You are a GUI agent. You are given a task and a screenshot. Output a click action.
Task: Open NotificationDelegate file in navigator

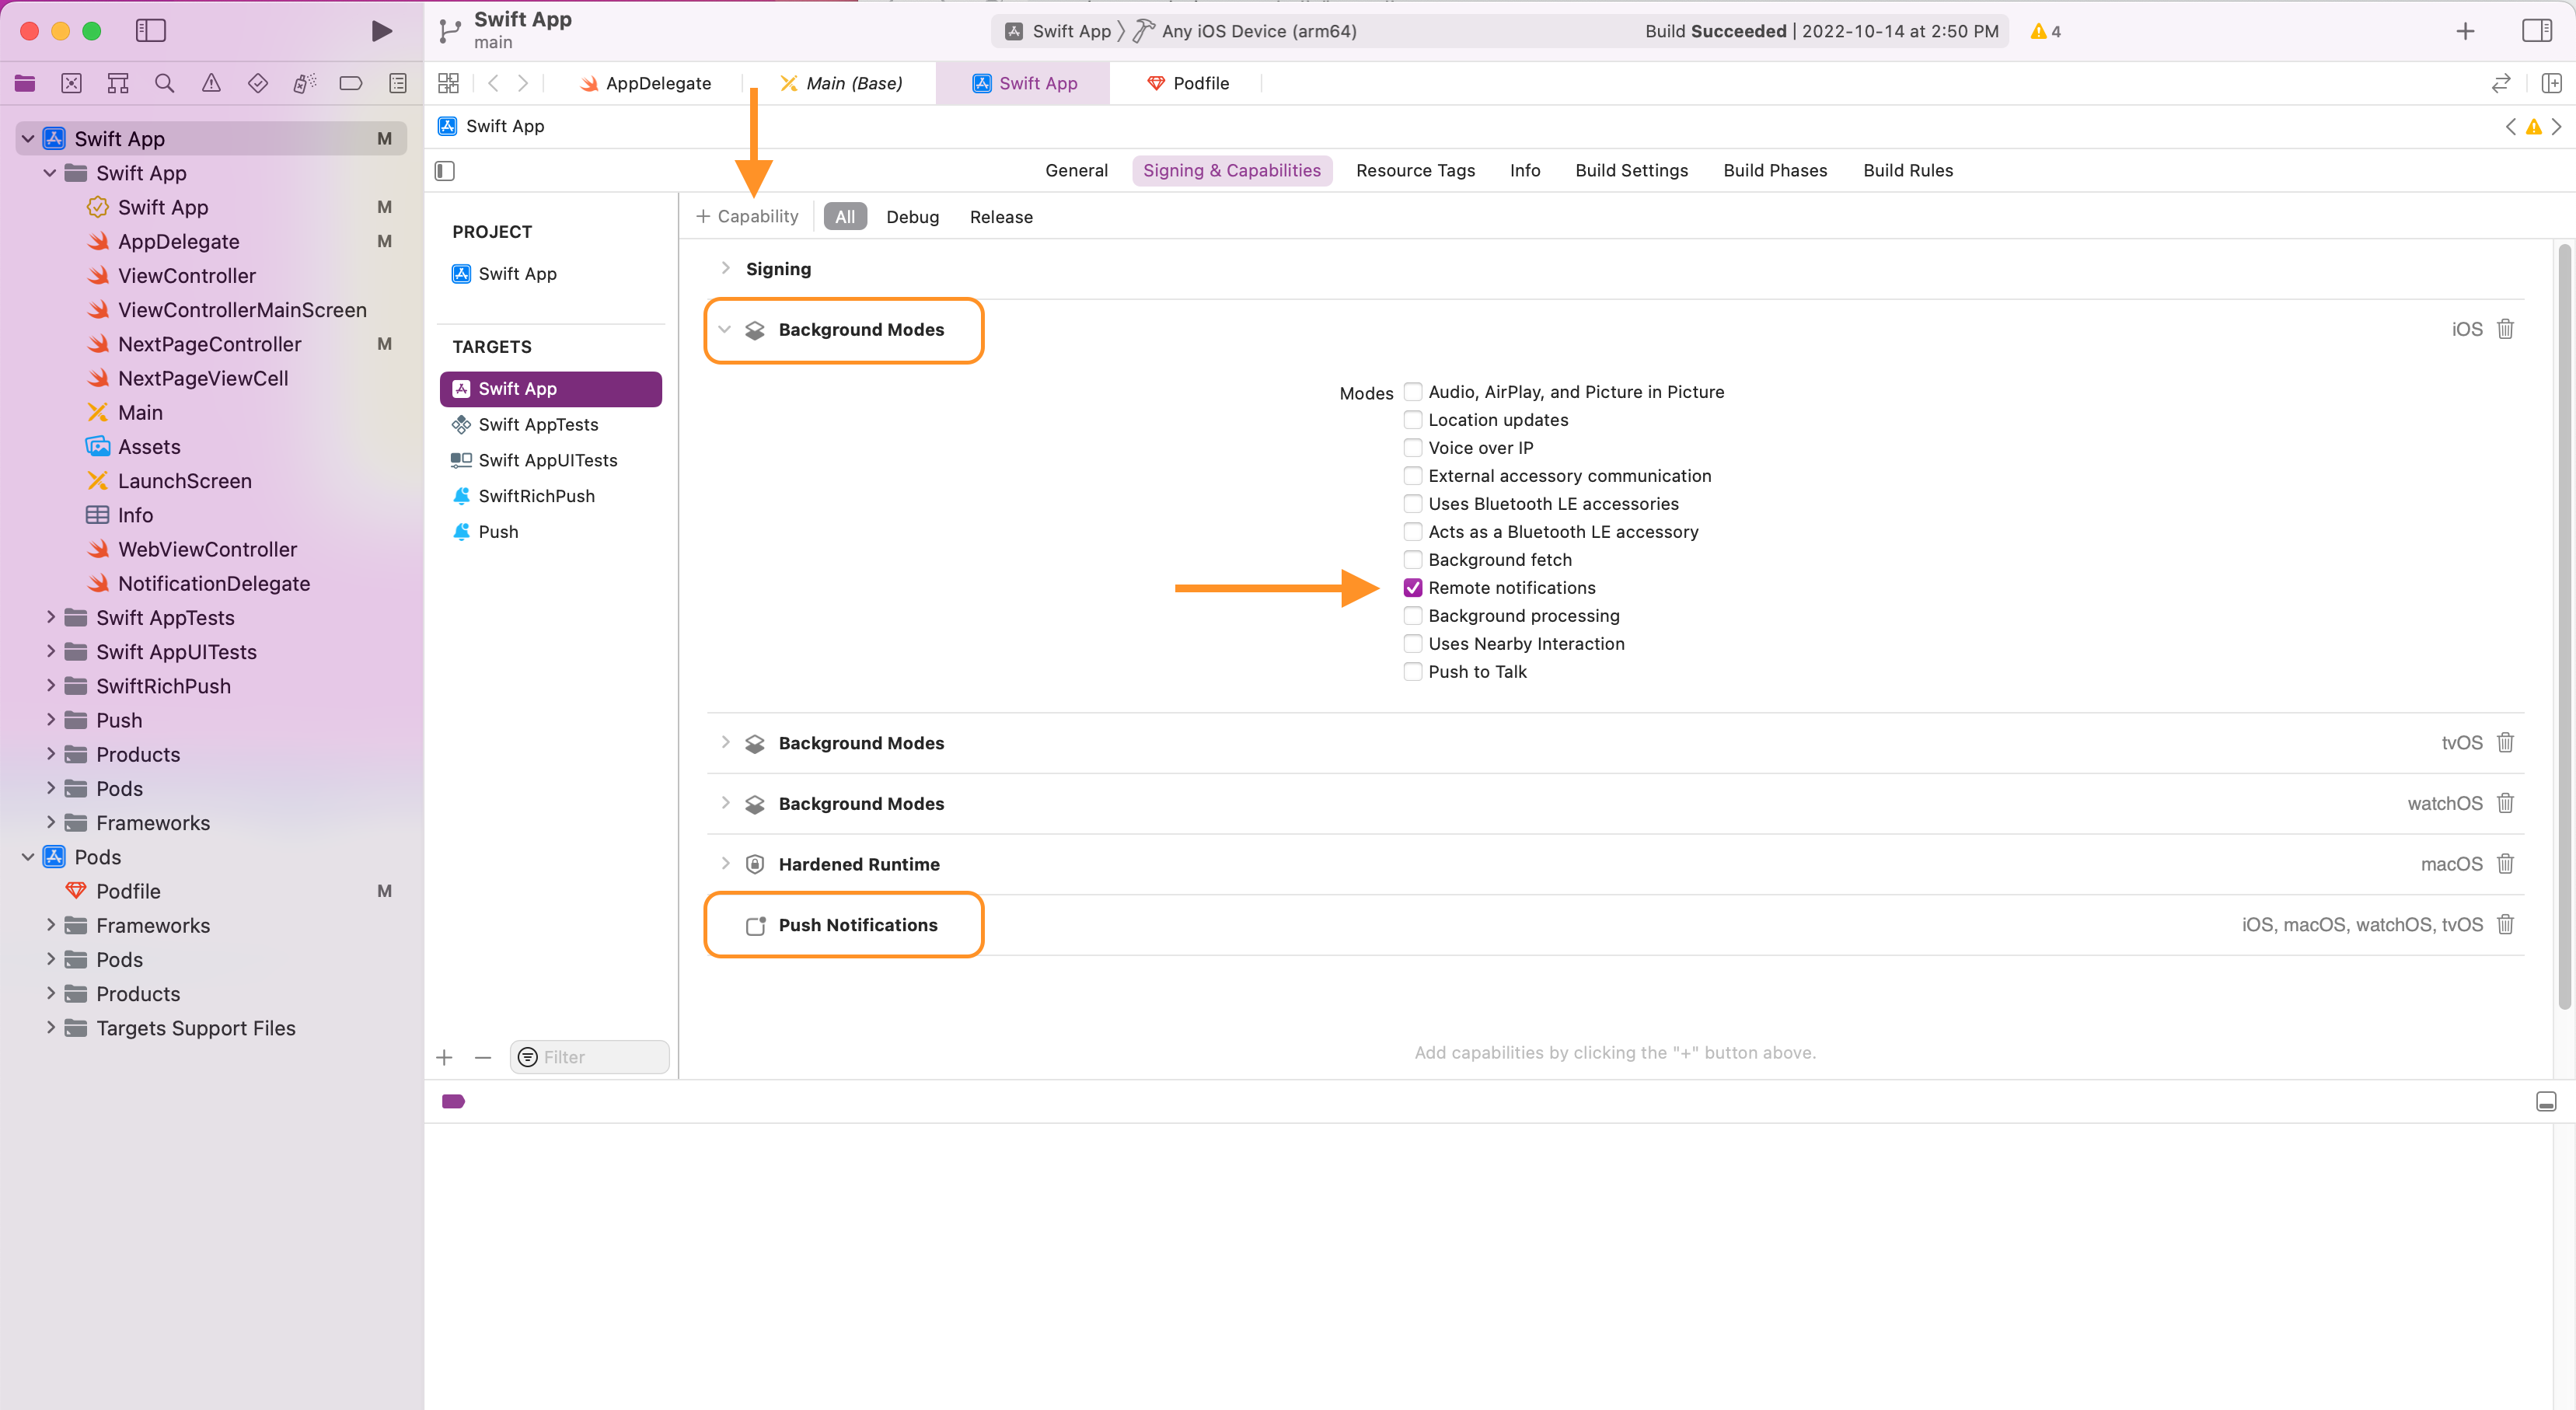[x=214, y=583]
